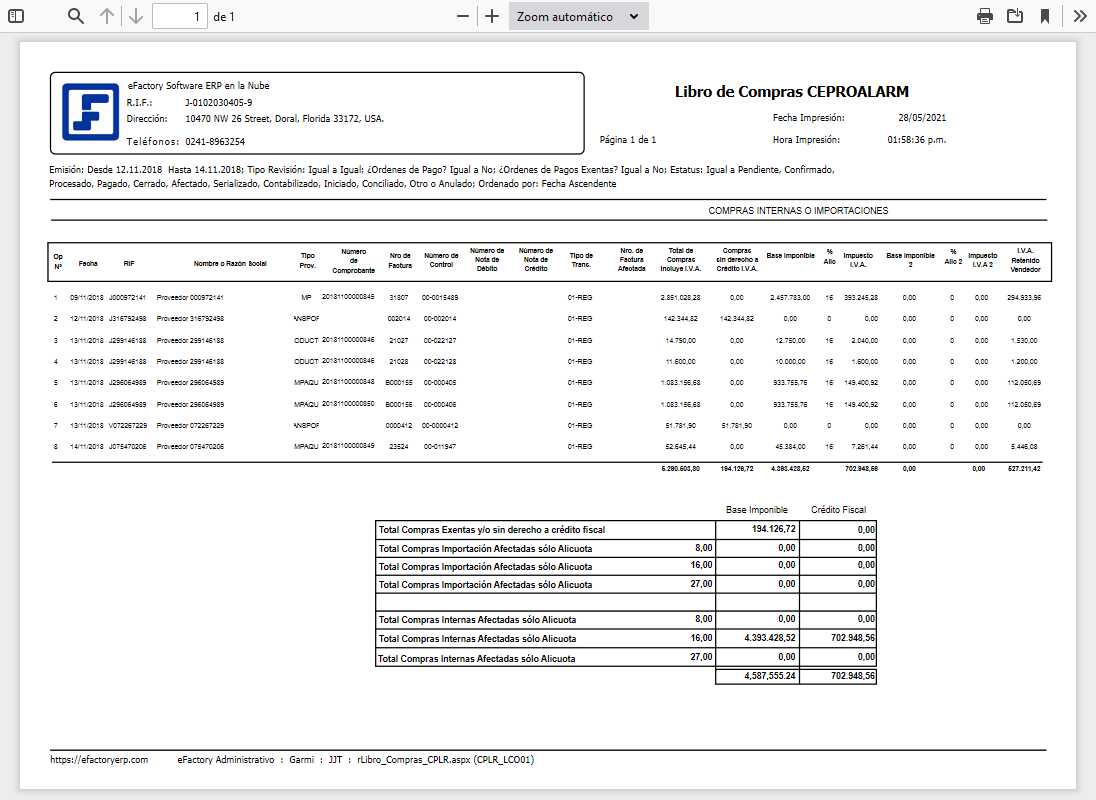The image size is (1096, 800).
Task: Click the Libro de Compras CEPROALARM title
Action: click(x=792, y=92)
